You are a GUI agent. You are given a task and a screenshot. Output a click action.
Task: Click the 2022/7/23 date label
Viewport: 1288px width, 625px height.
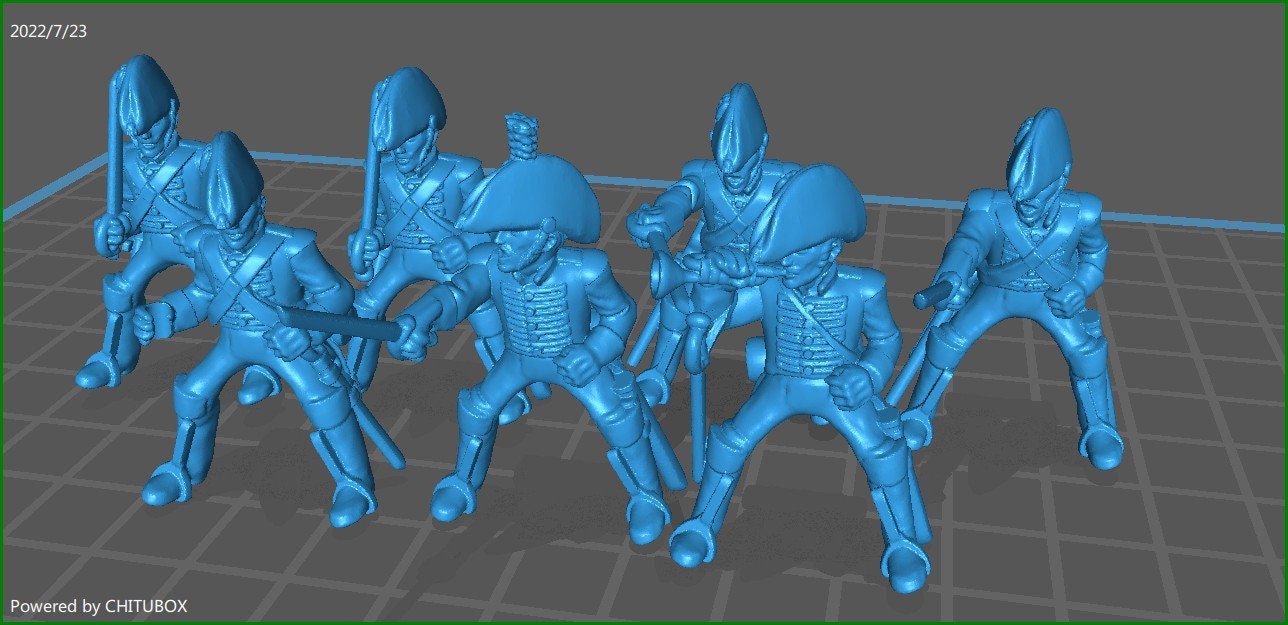pyautogui.click(x=48, y=31)
